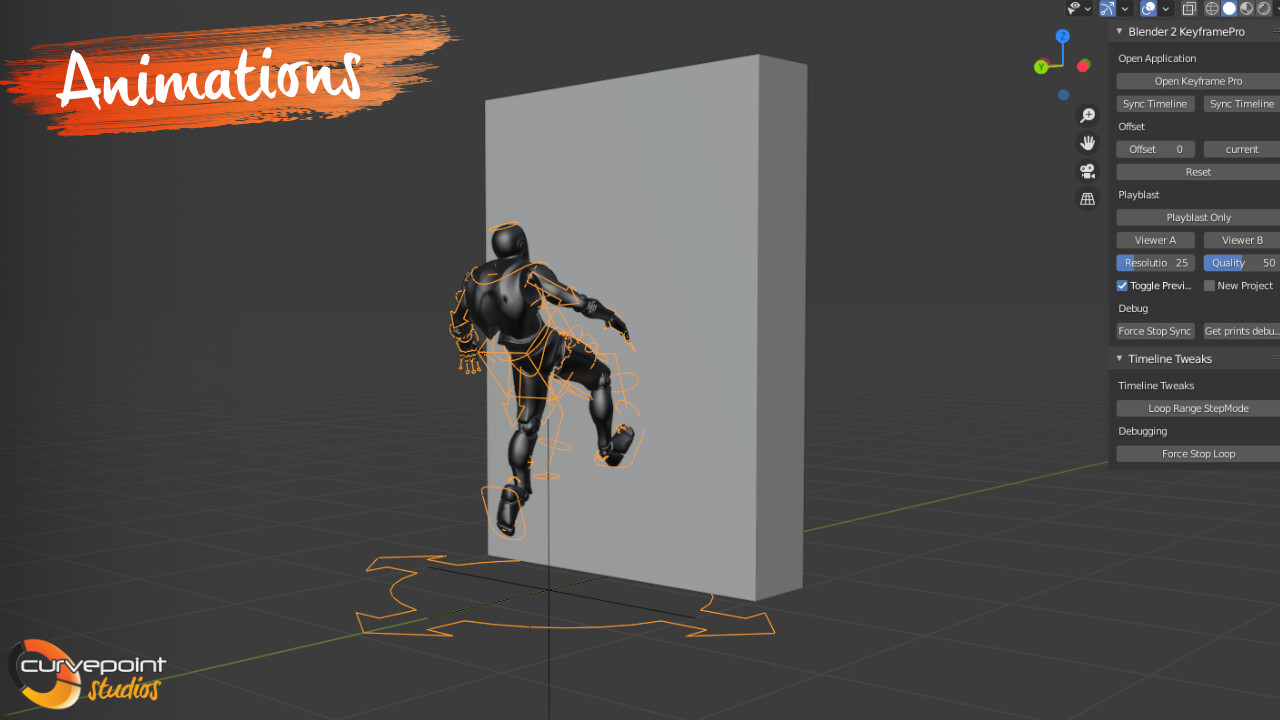Toggle the camera view icon
Screen dimensions: 1280x720
tap(1087, 170)
